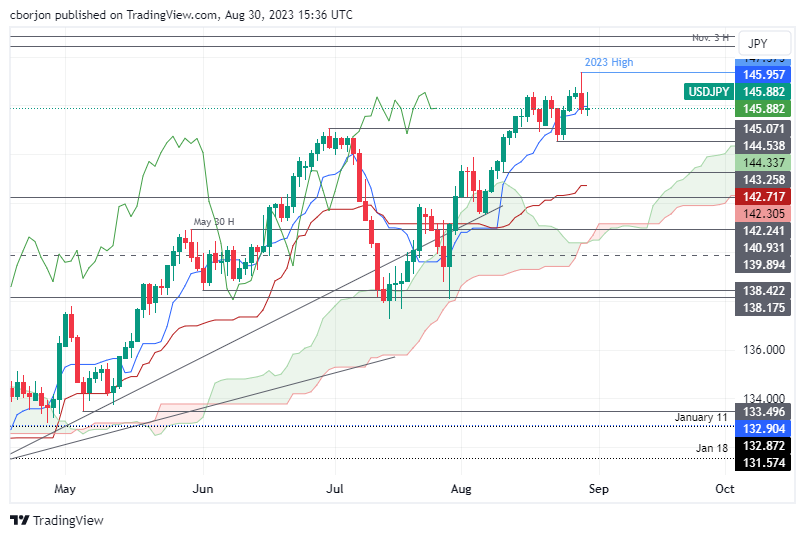805x538 pixels.
Task: Click the 2023 High annotation text
Action: click(x=609, y=63)
